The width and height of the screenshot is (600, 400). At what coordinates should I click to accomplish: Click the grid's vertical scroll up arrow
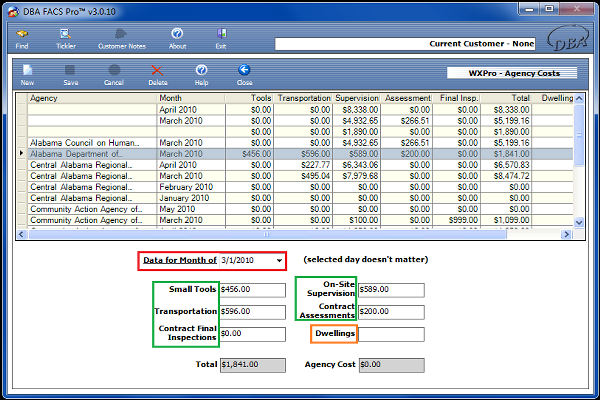click(579, 99)
